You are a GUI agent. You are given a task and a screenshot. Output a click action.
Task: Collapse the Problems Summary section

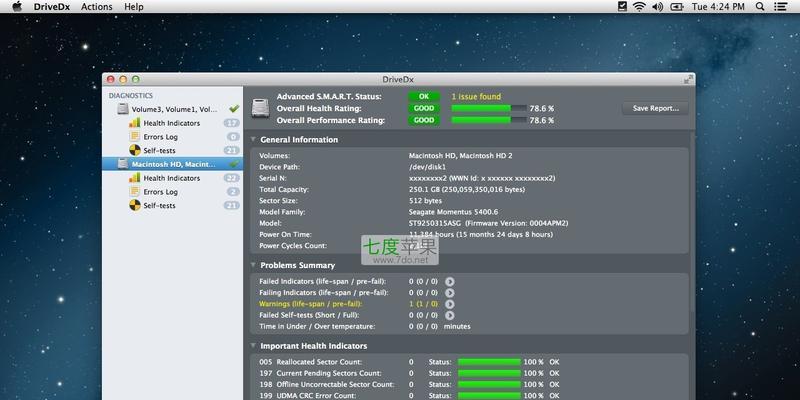point(253,265)
